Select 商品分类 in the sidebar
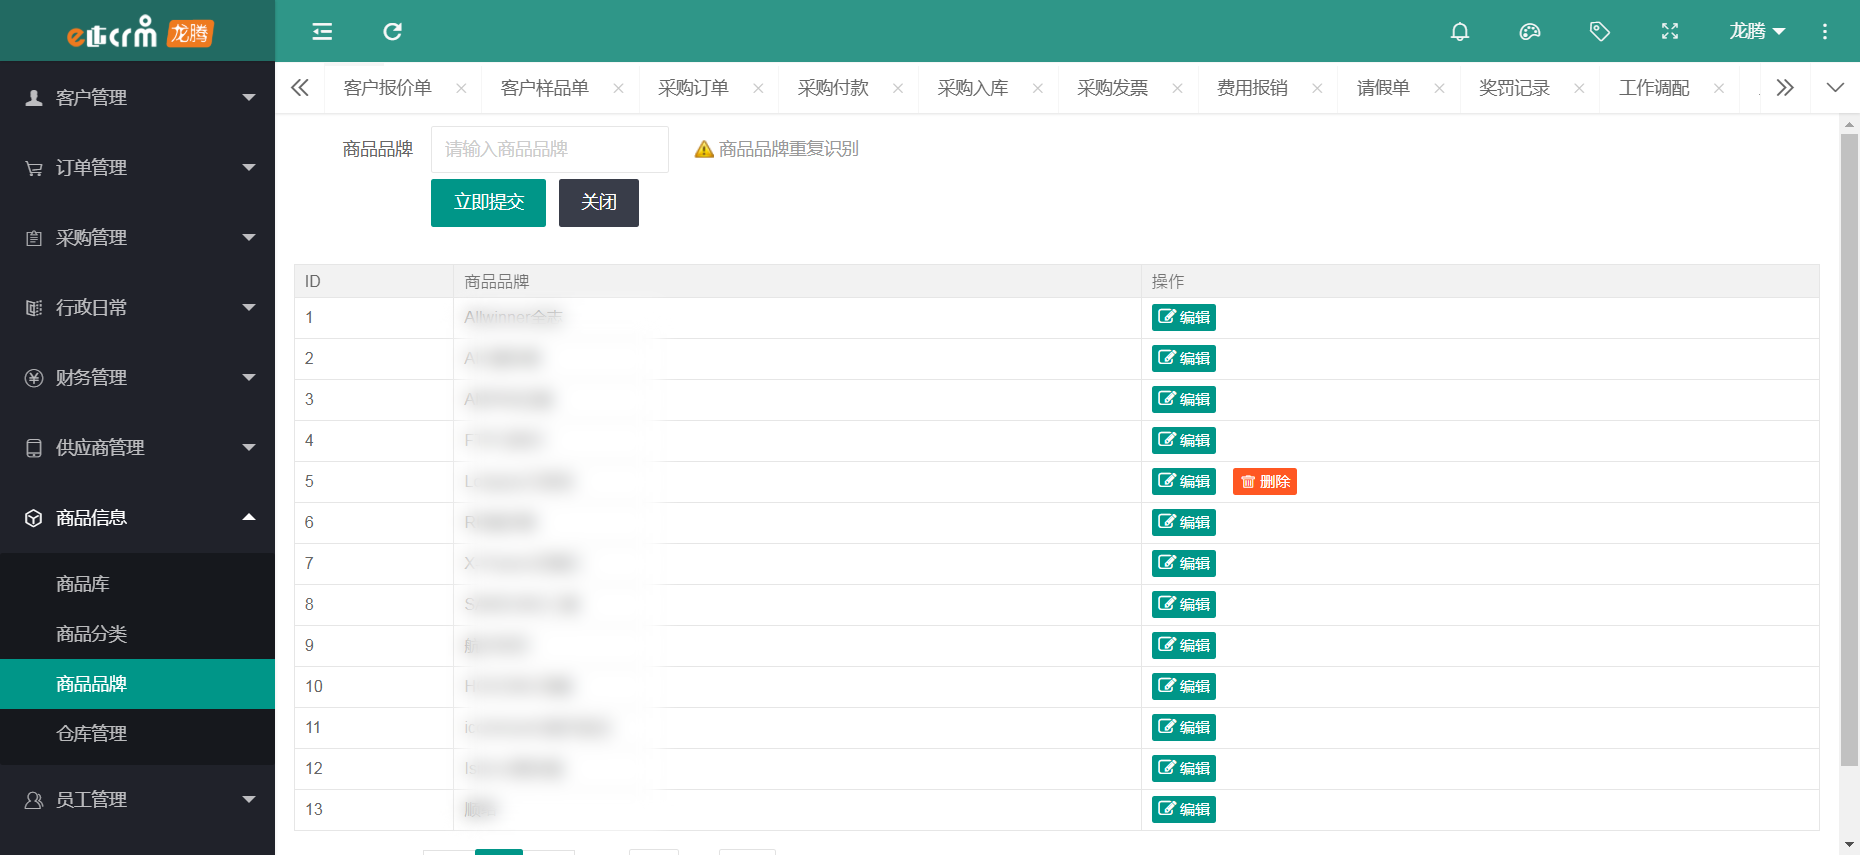This screenshot has width=1860, height=855. tap(92, 634)
